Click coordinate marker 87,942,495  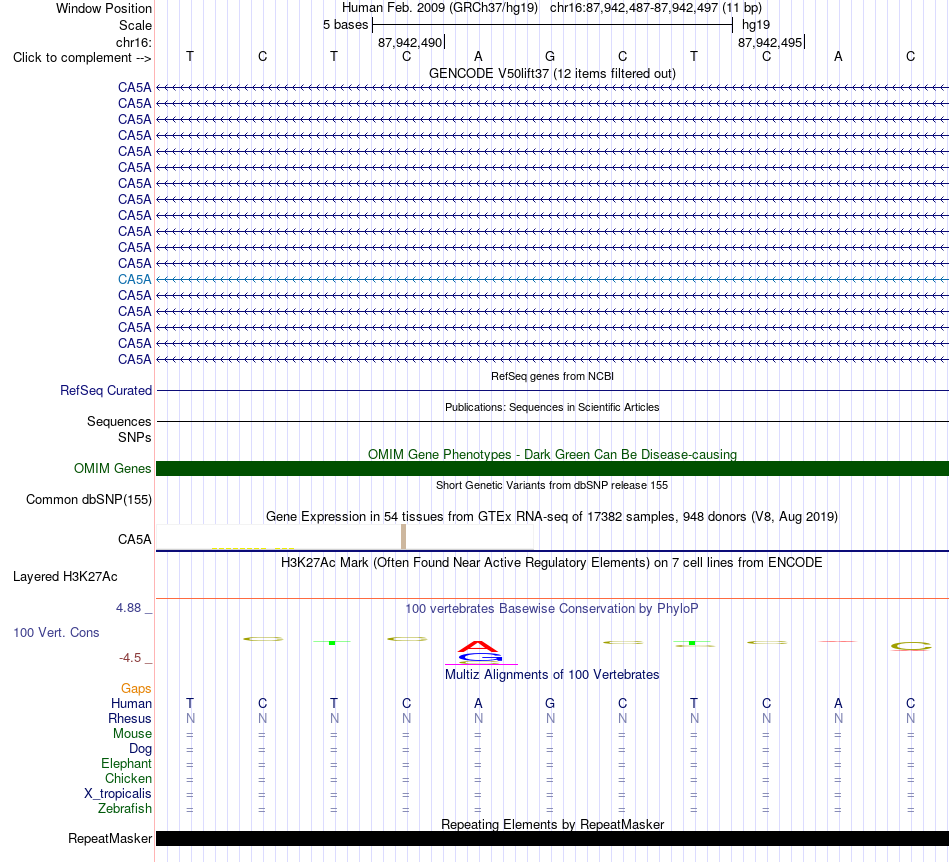tap(769, 42)
